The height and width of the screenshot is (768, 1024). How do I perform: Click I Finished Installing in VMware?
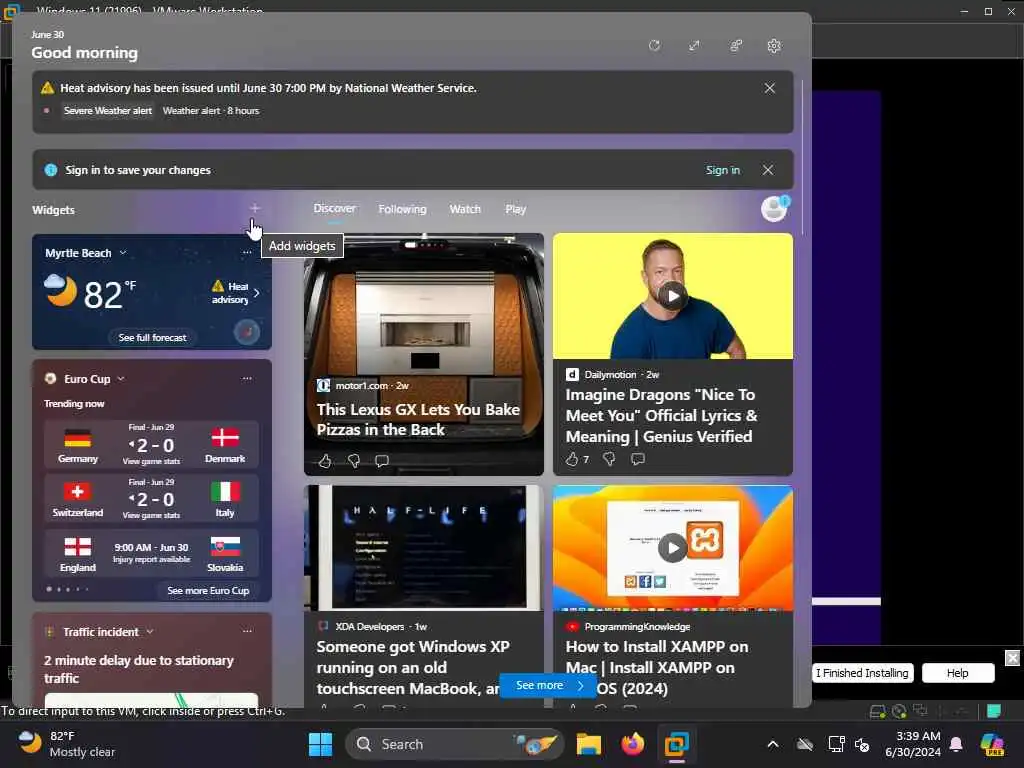[862, 673]
